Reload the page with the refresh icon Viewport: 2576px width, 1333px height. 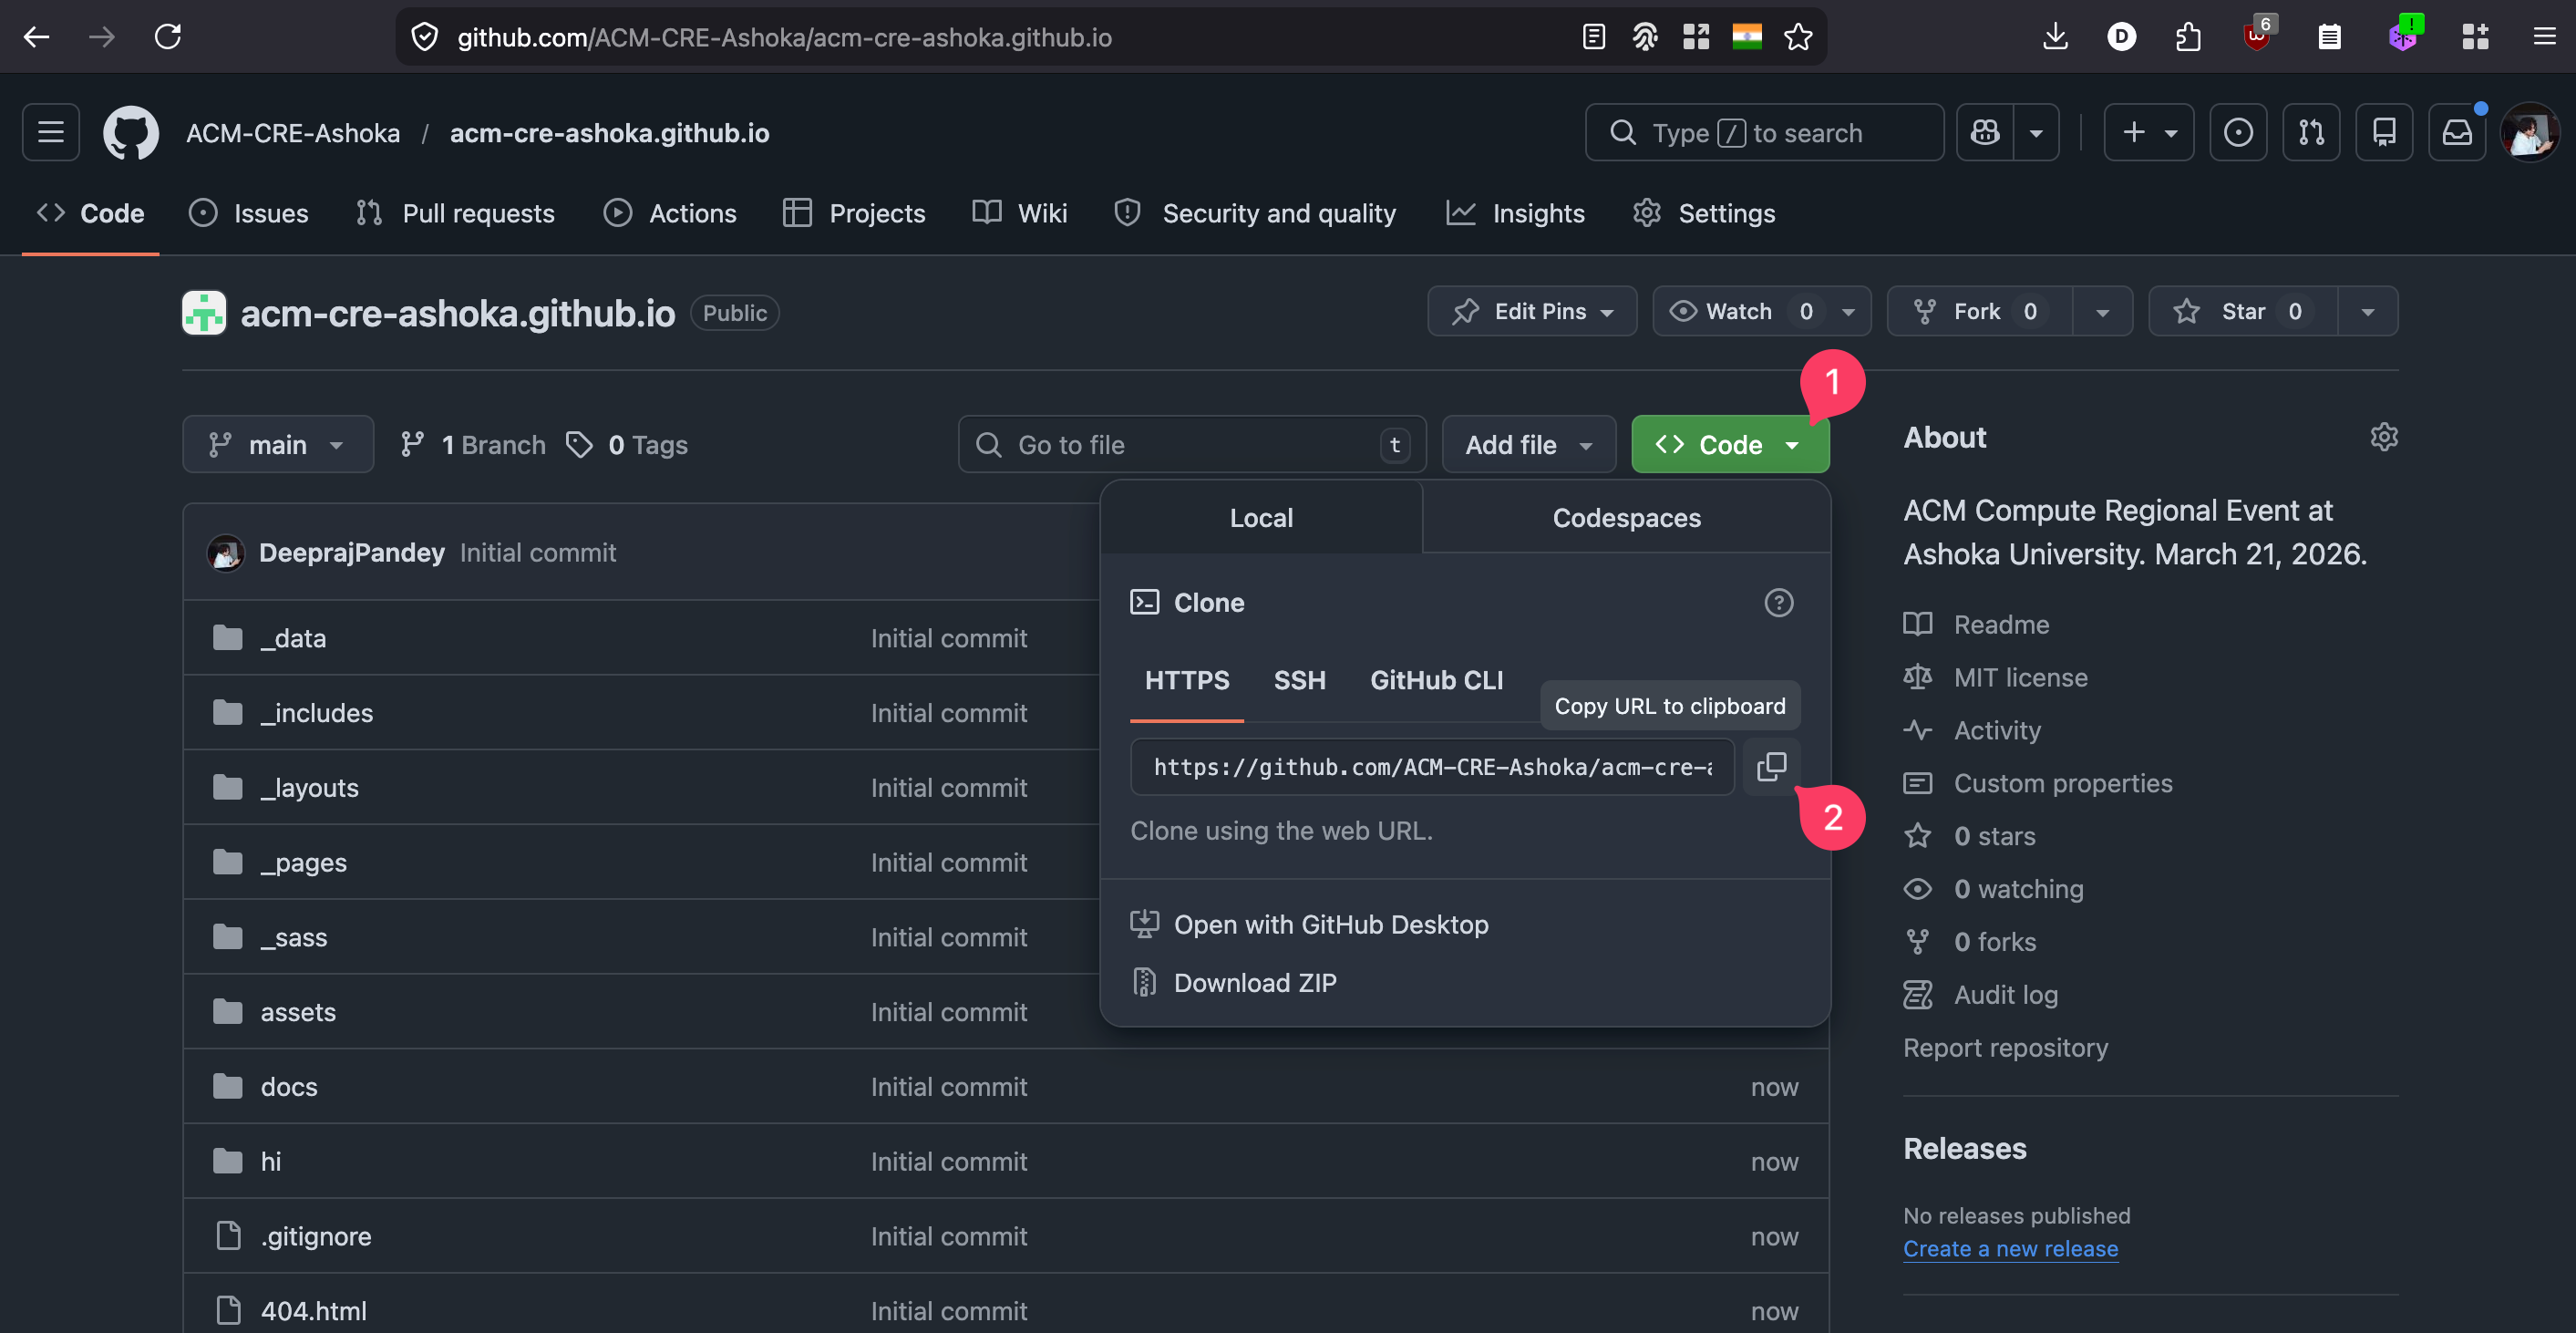click(167, 37)
